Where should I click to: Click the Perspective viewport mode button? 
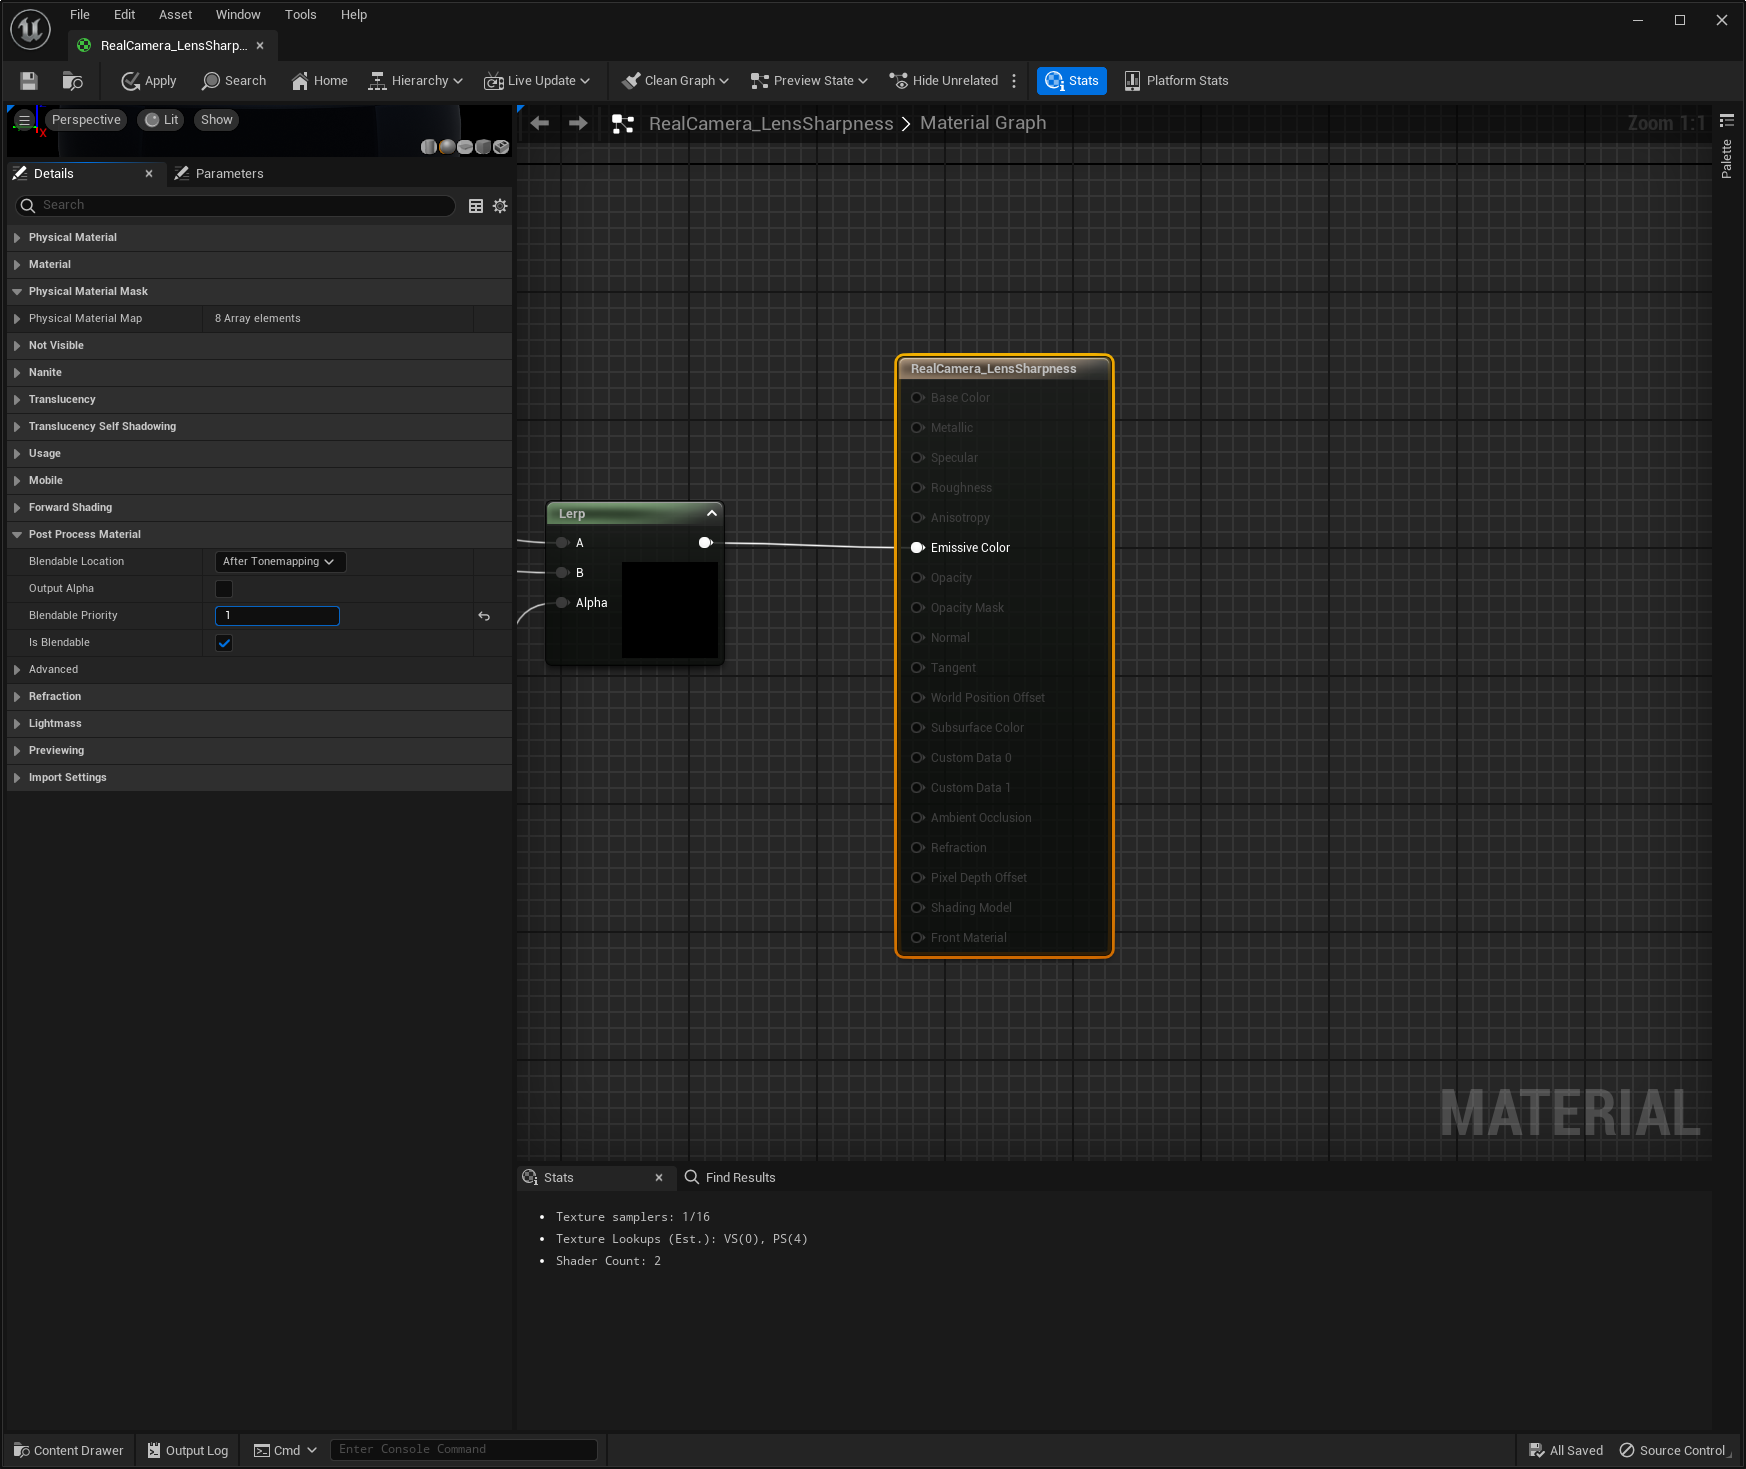click(86, 120)
